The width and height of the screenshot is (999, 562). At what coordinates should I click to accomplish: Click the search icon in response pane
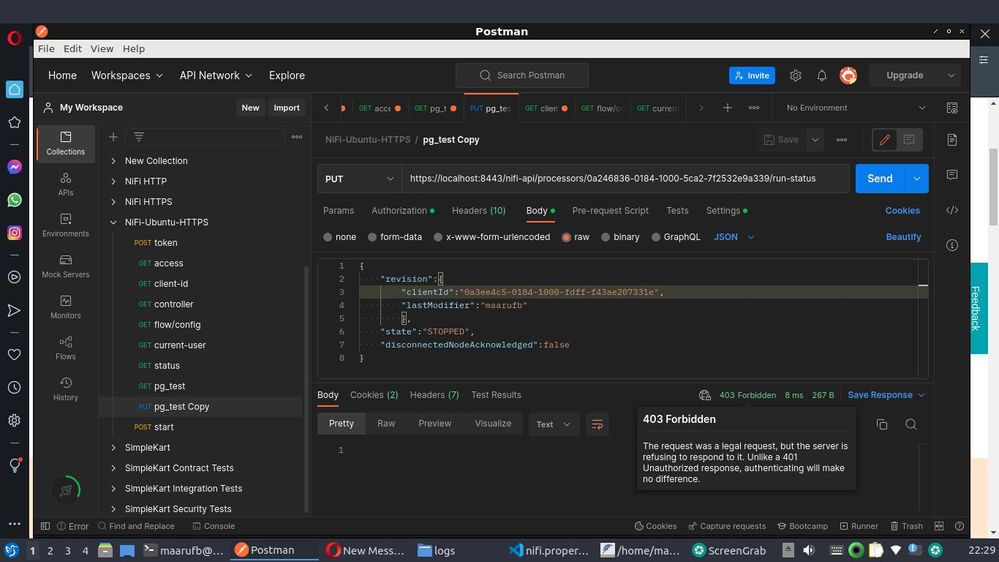click(910, 424)
